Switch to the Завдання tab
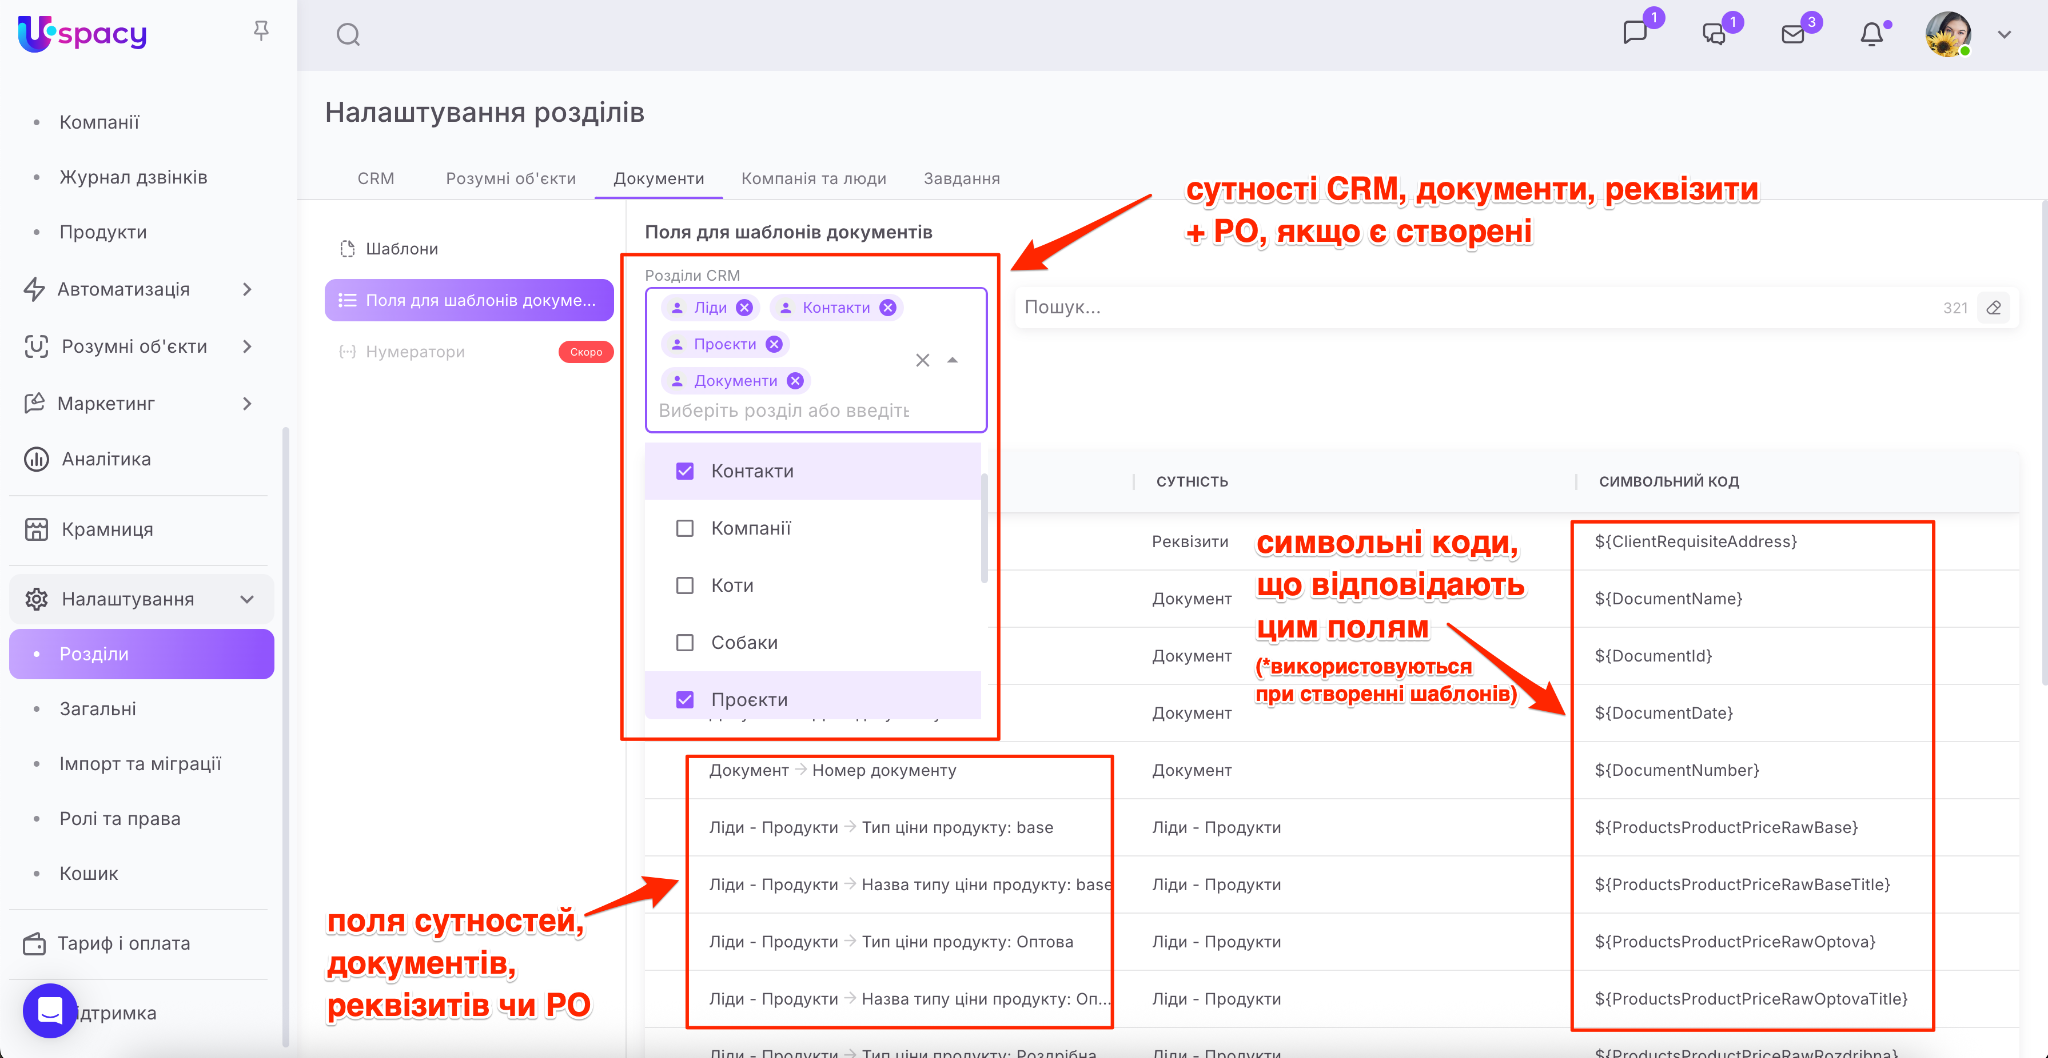2048x1058 pixels. point(961,178)
